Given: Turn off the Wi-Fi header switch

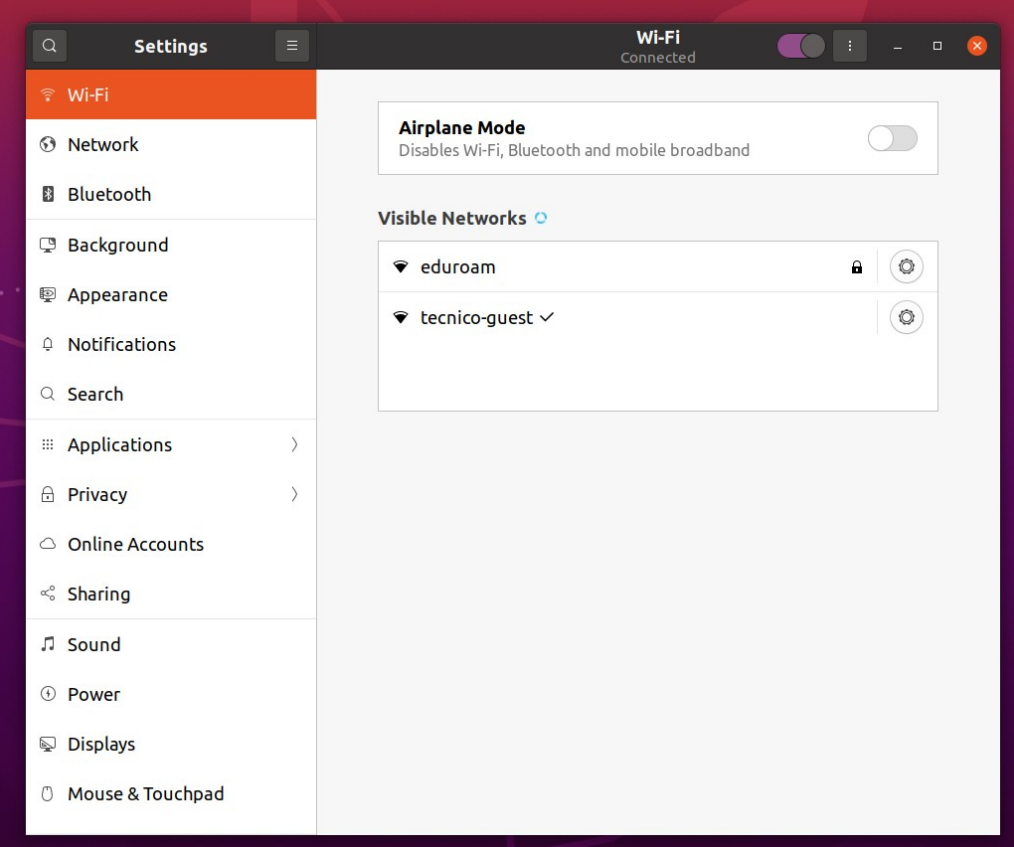Looking at the screenshot, I should (x=801, y=46).
